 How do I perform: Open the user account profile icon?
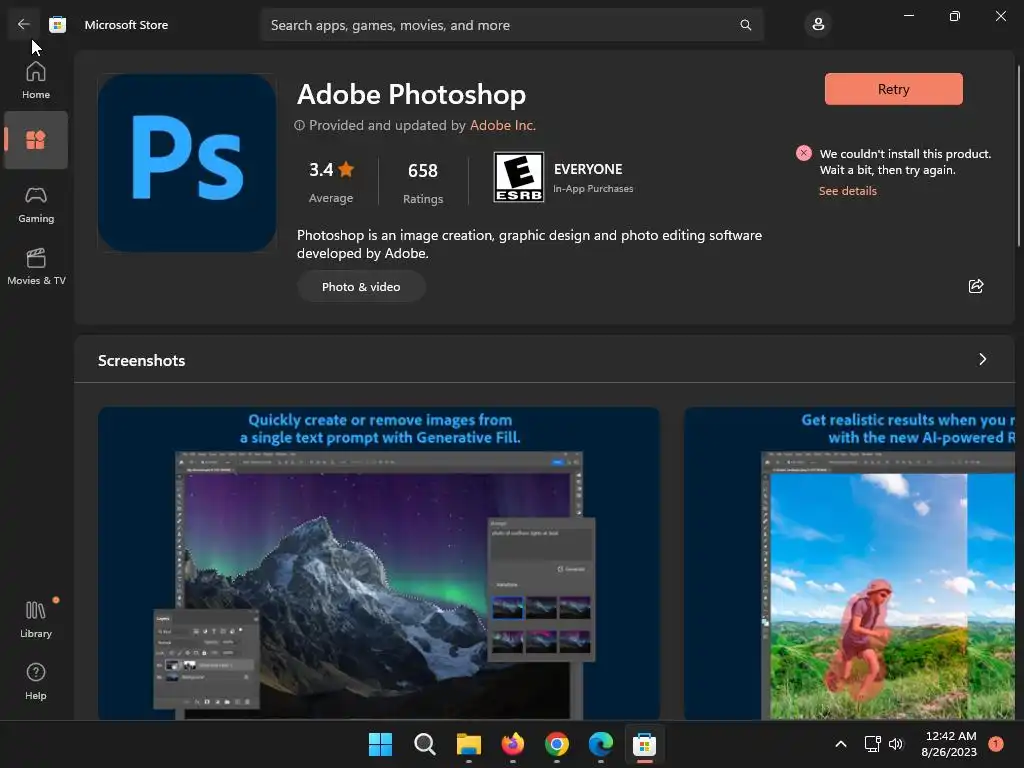click(818, 25)
